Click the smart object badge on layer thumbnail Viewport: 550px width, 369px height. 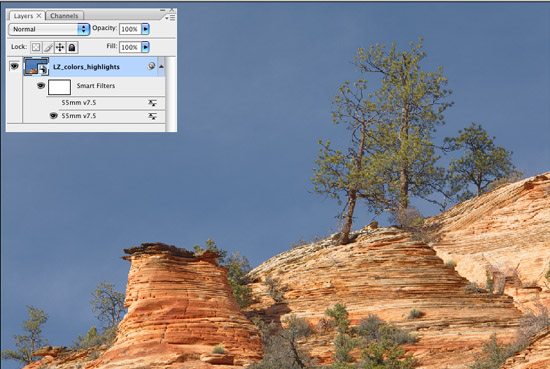click(44, 70)
